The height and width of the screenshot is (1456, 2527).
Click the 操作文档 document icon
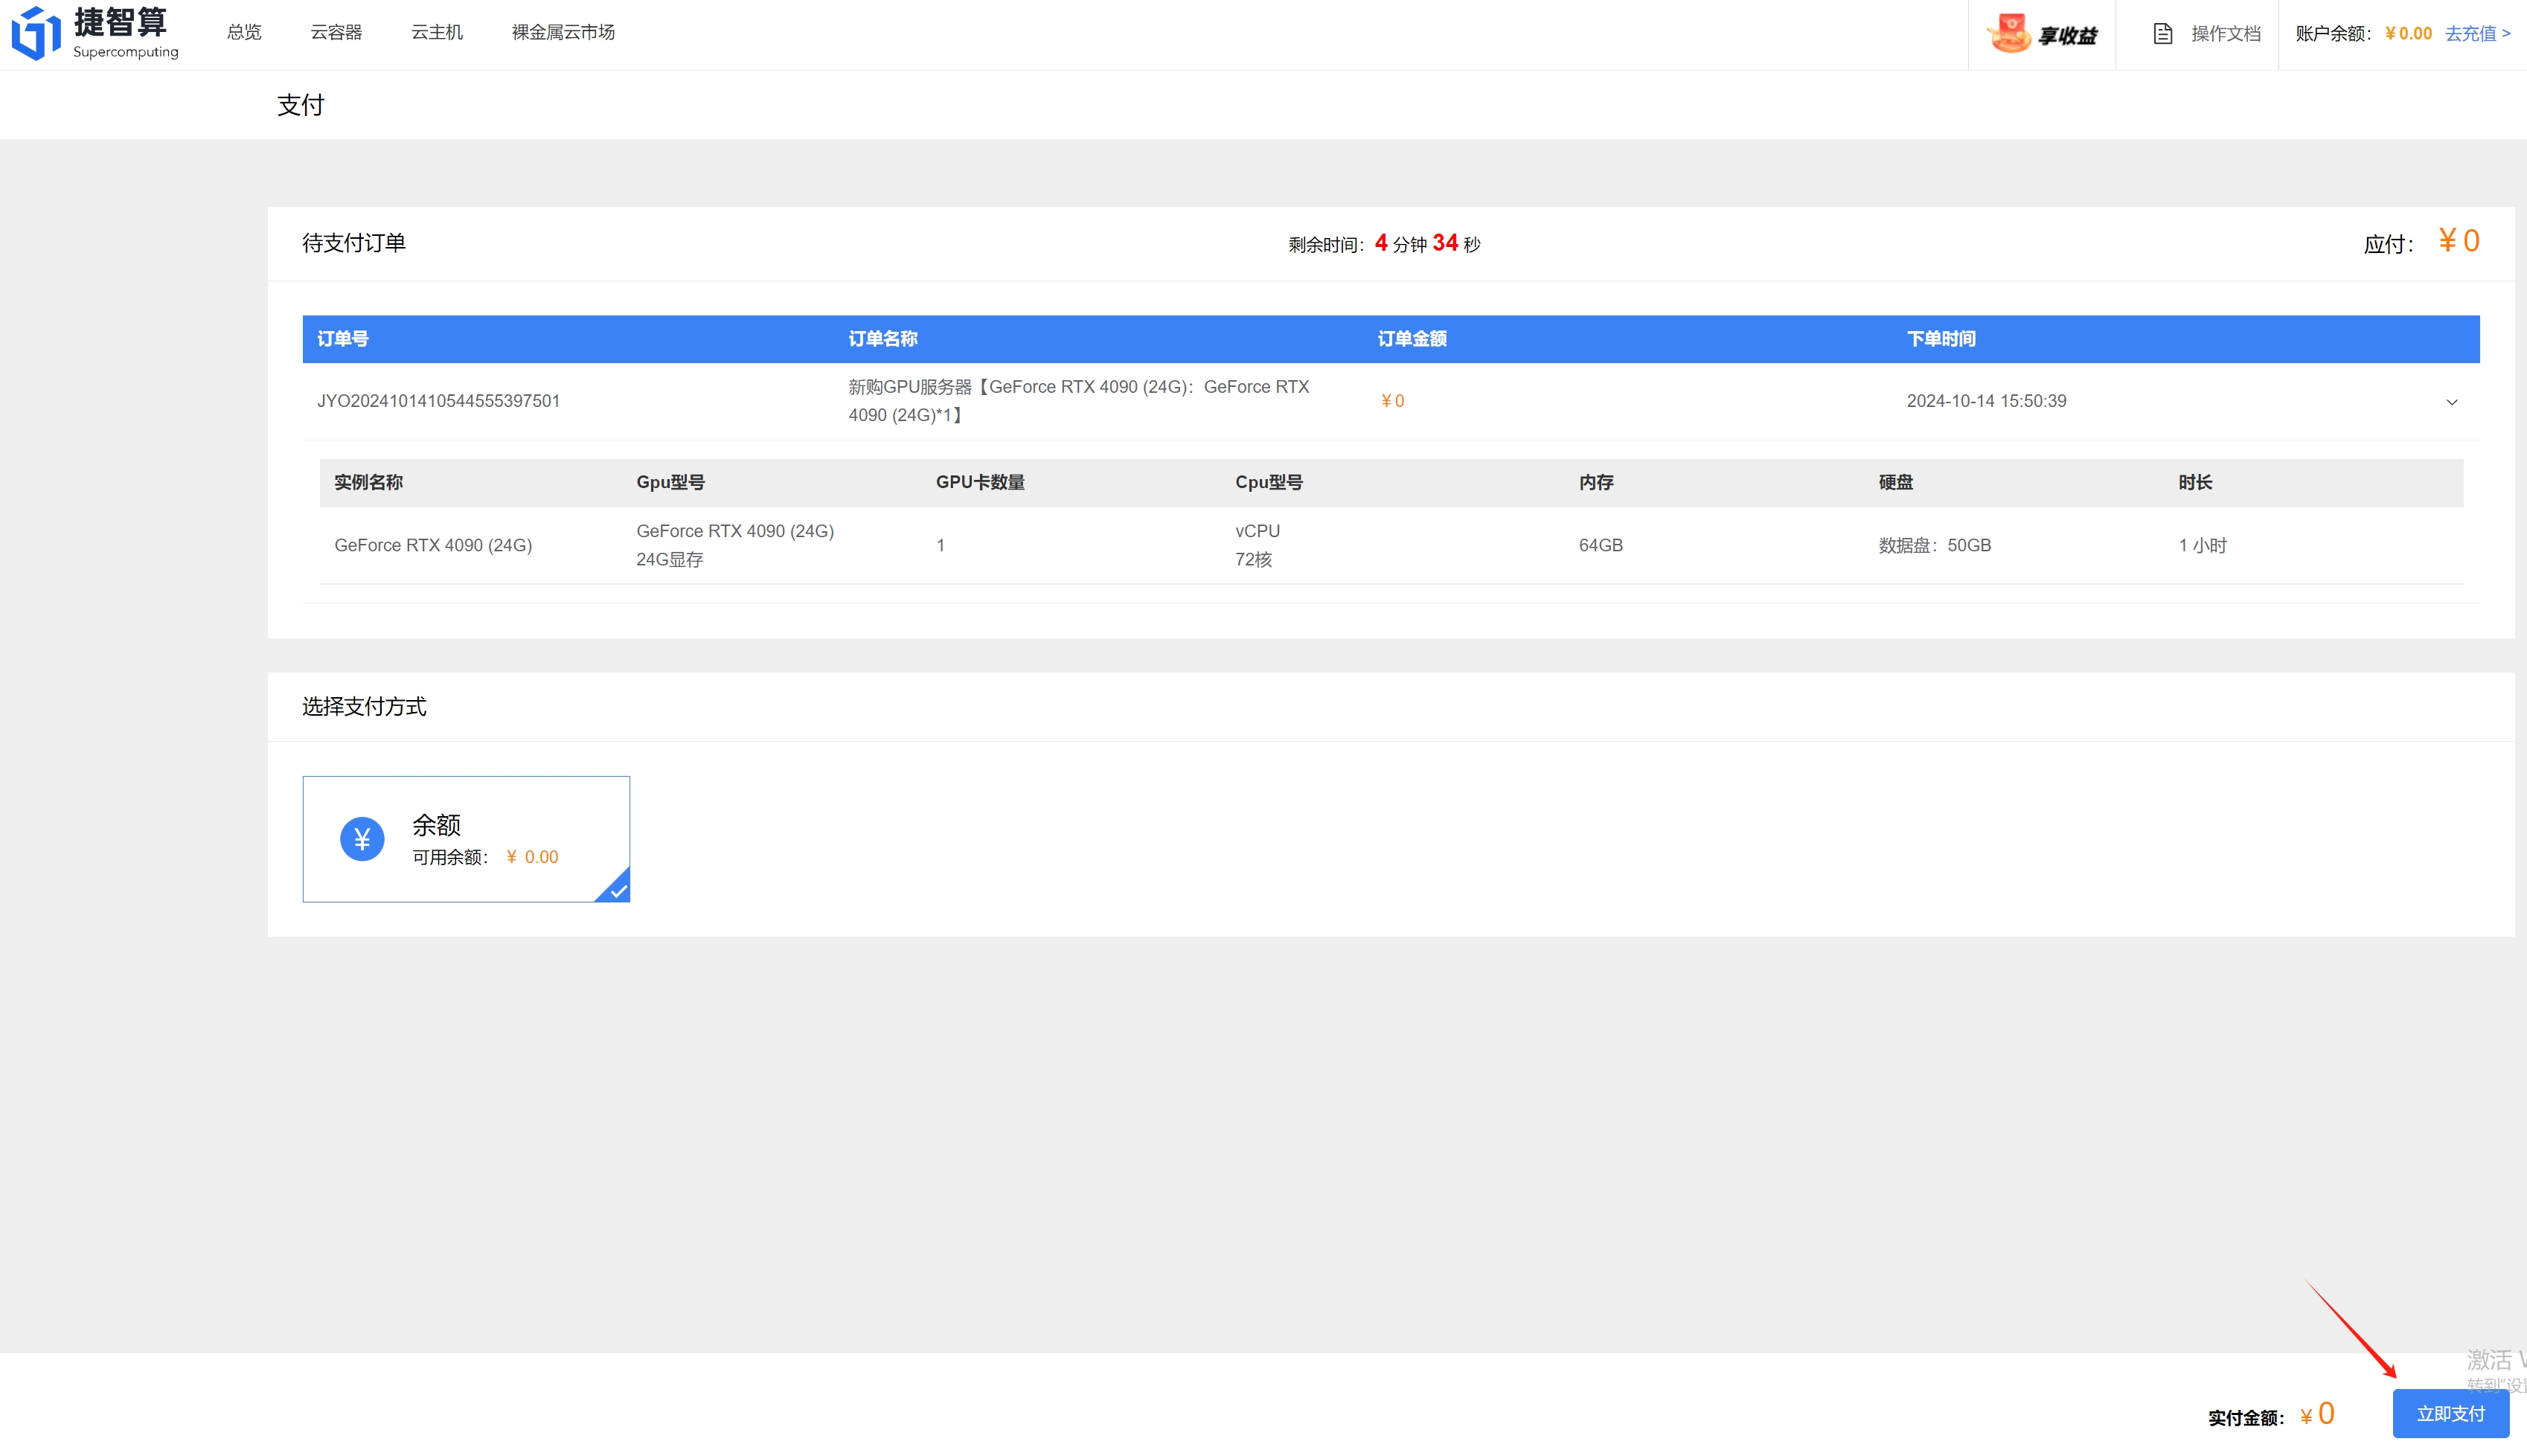[x=2162, y=34]
